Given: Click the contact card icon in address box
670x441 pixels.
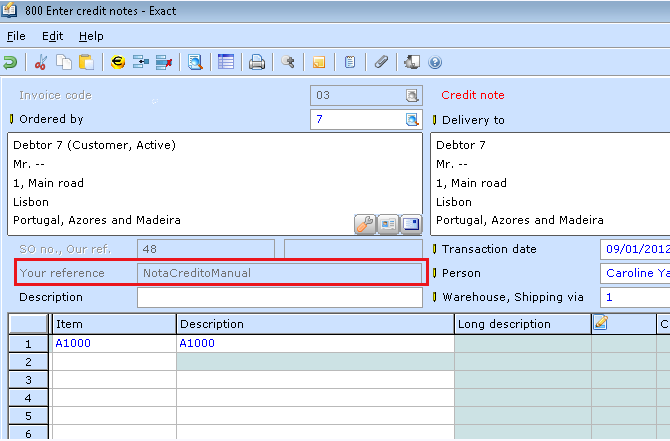Looking at the screenshot, I should pyautogui.click(x=388, y=224).
